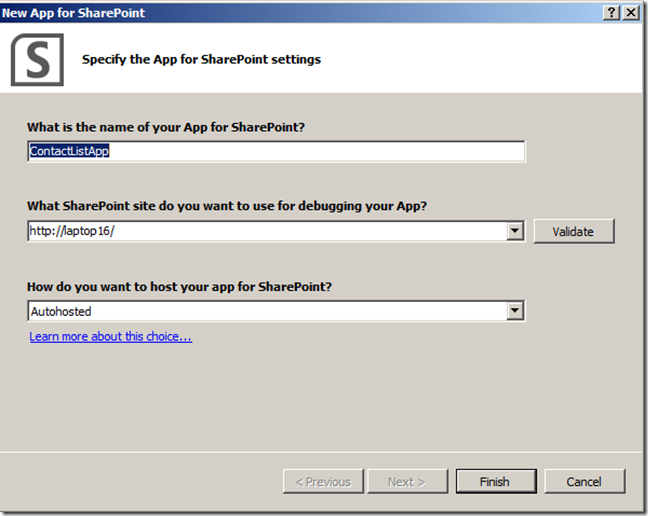Screen dimensions: 648x516
Task: Click the 'What SharePoint site' debugging question label
Action: [227, 206]
